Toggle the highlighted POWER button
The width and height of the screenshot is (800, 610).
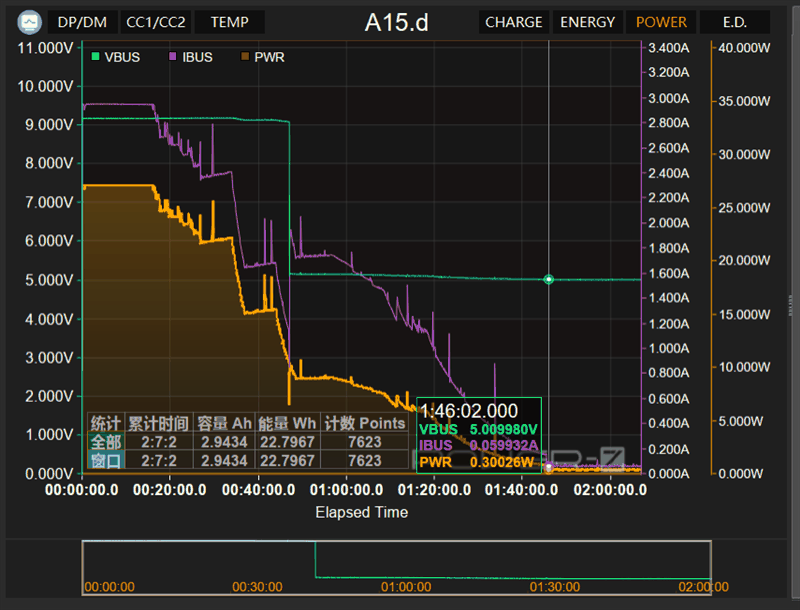(x=661, y=22)
